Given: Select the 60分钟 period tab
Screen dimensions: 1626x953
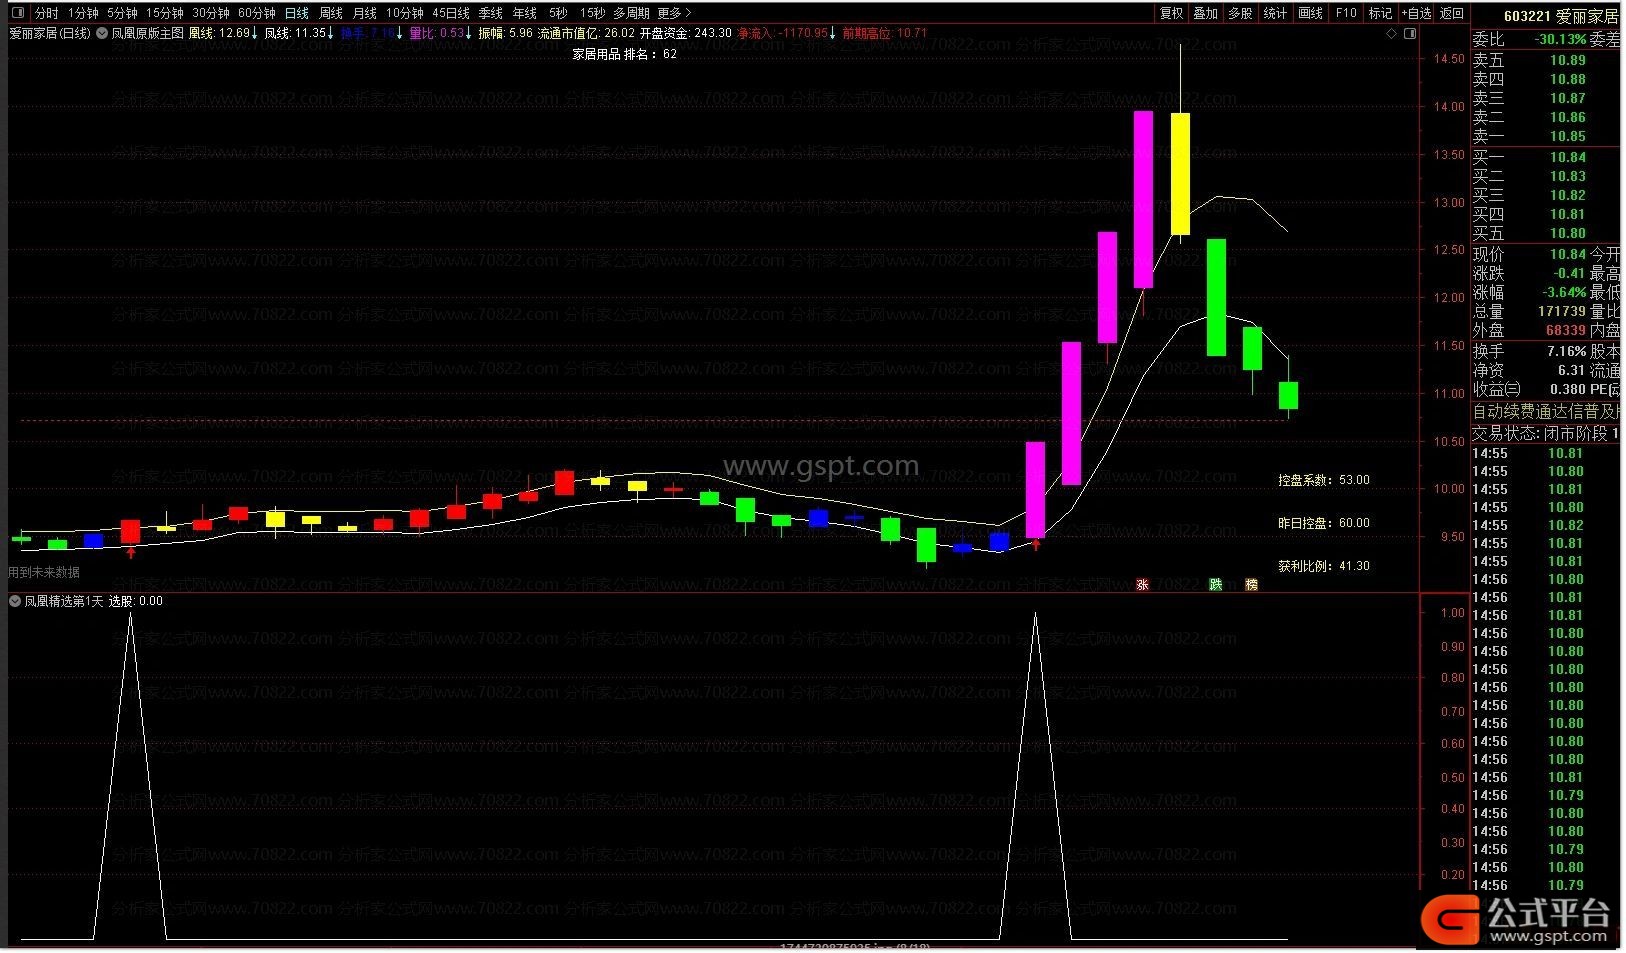Looking at the screenshot, I should [256, 13].
